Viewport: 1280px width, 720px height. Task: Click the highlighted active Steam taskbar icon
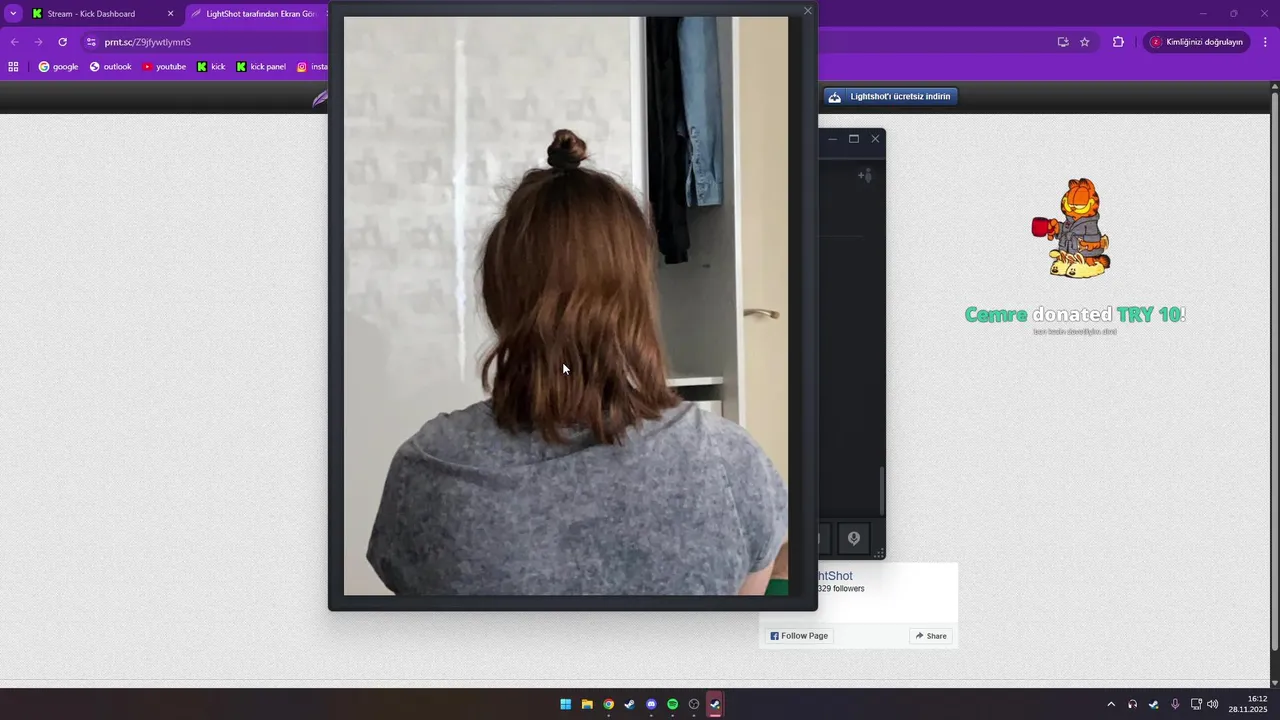(715, 704)
